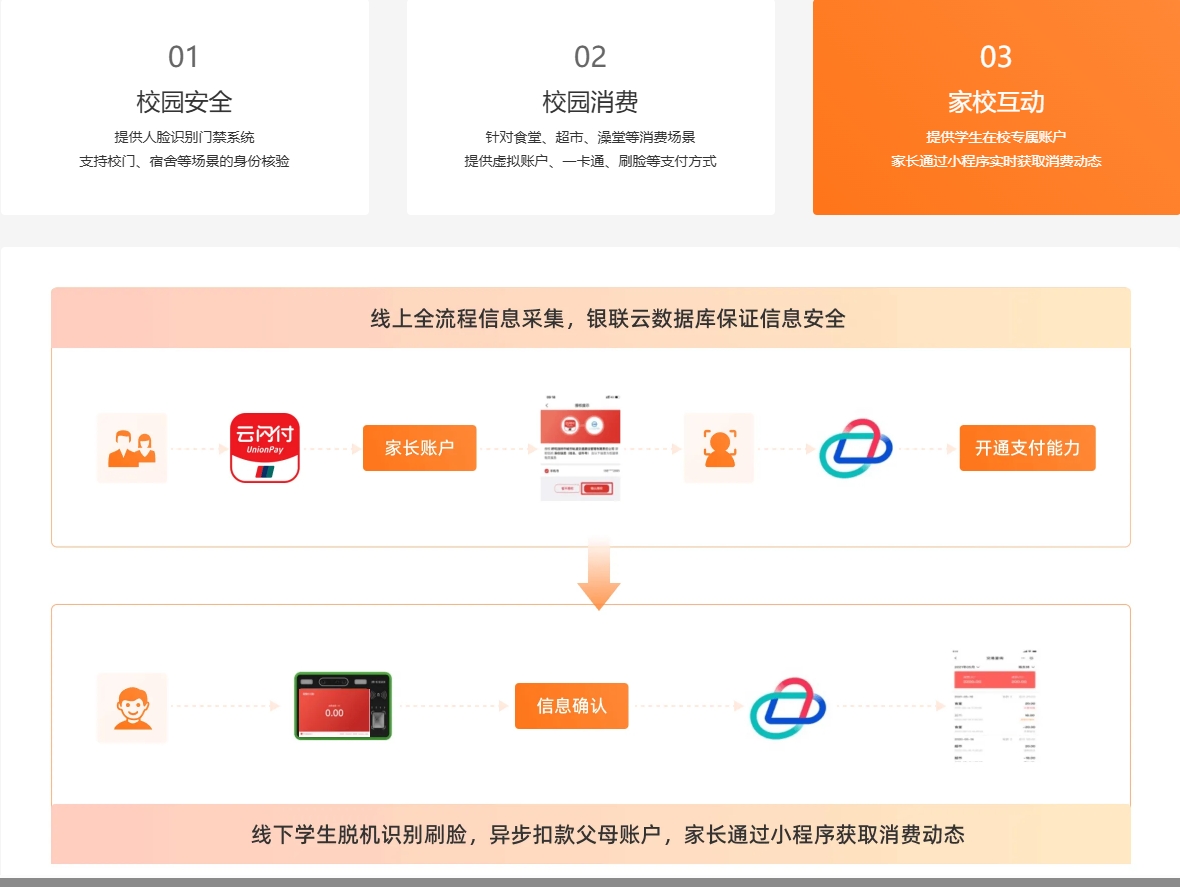Click the interlocking rings logo in the bottom flow
Screen dimensions: 1180x887
pos(788,707)
